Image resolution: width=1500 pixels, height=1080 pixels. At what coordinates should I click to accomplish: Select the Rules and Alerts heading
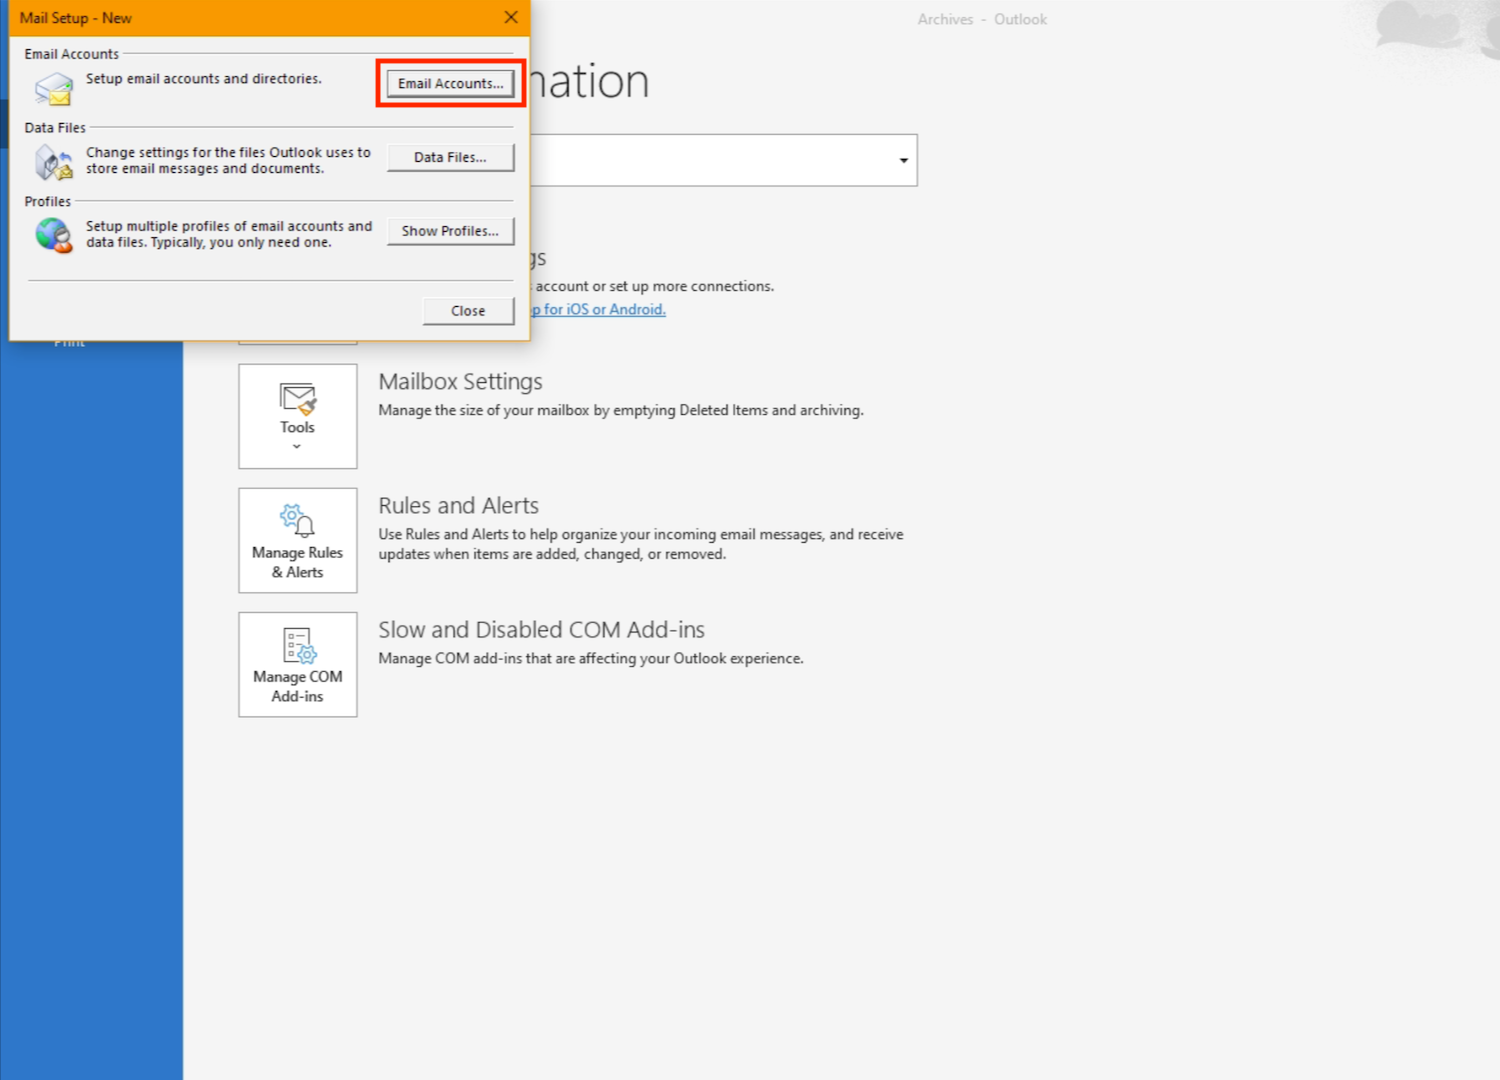click(458, 506)
